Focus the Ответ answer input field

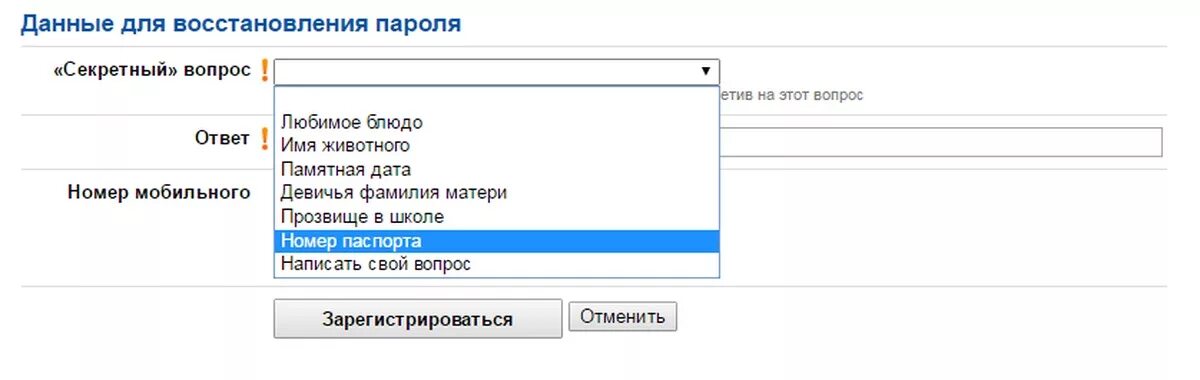coord(940,142)
